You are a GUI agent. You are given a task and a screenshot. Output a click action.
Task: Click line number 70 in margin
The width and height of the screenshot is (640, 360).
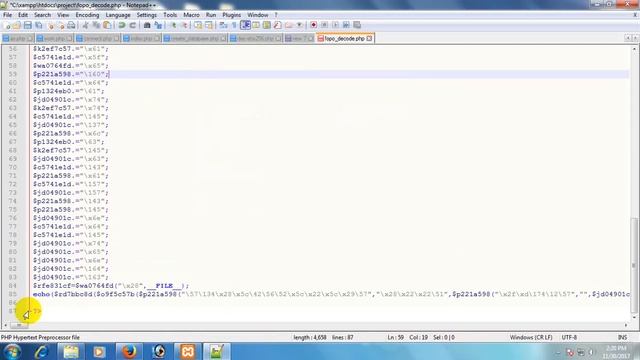click(13, 167)
